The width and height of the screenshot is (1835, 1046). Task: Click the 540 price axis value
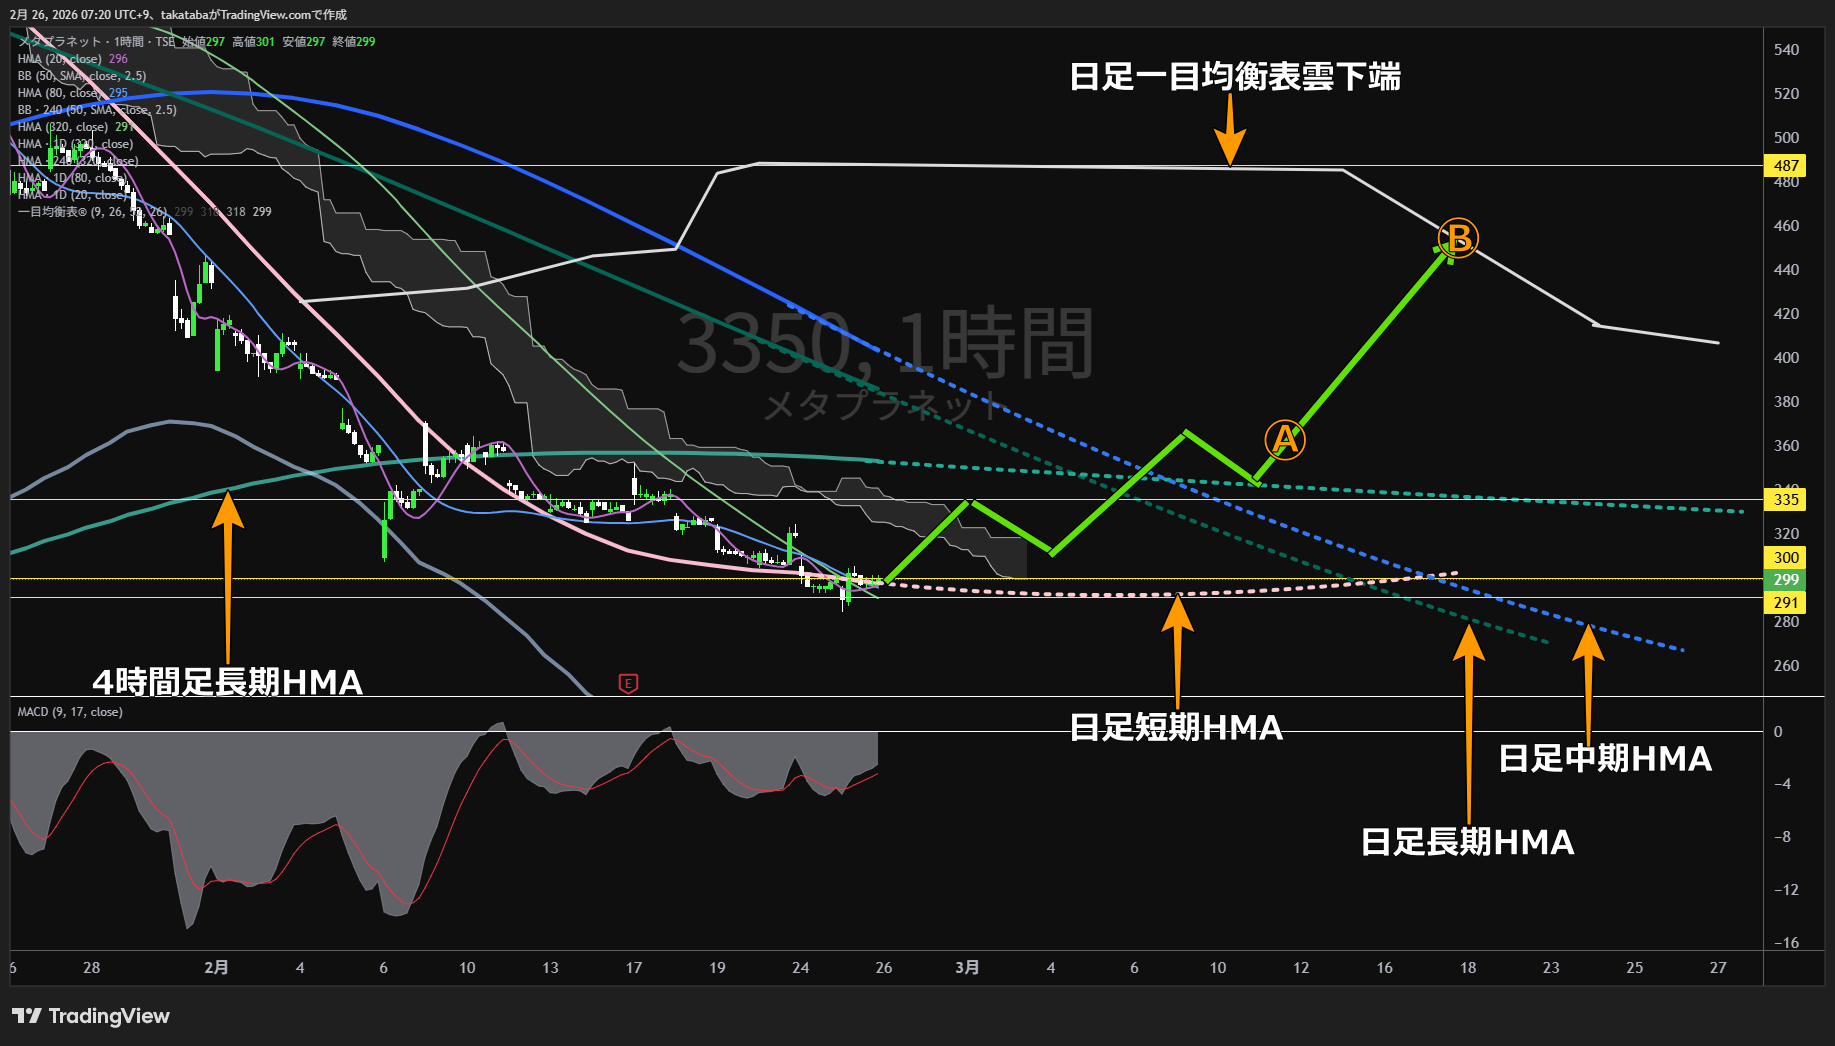pos(1786,50)
